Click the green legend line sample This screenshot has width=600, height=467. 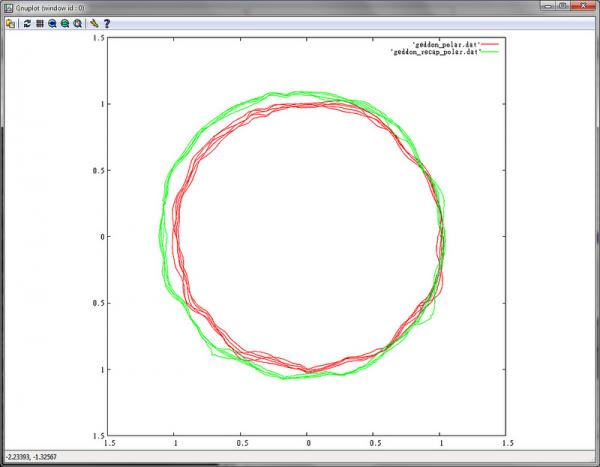tap(490, 52)
